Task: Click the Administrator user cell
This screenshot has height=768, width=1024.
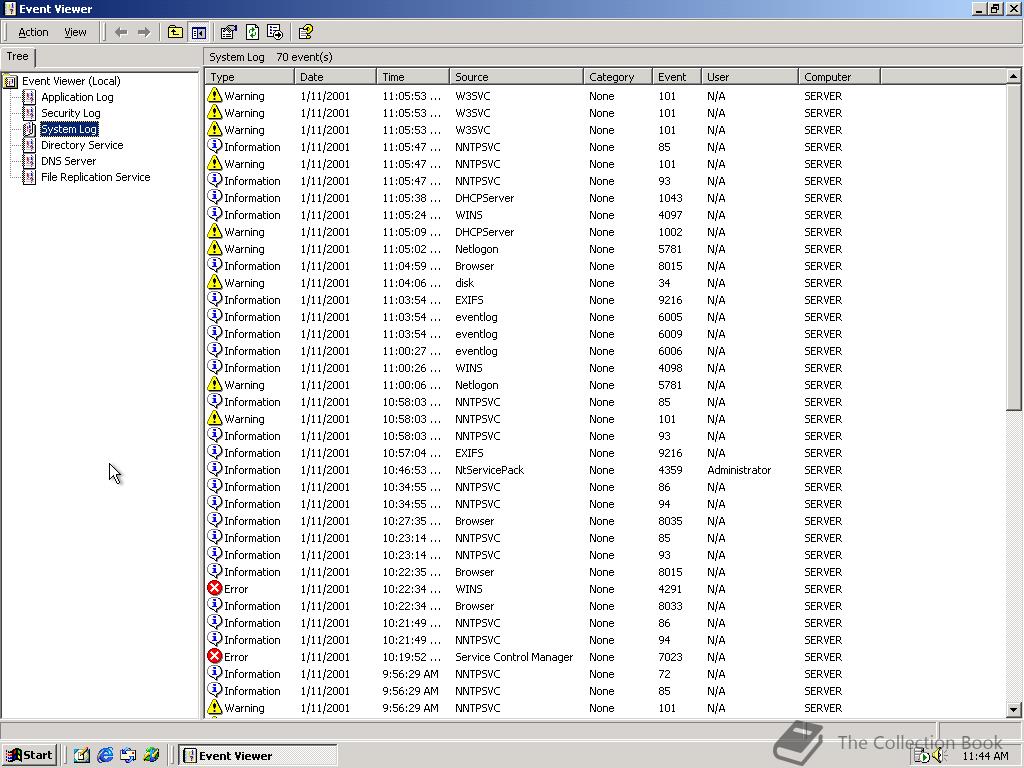Action: tap(739, 470)
